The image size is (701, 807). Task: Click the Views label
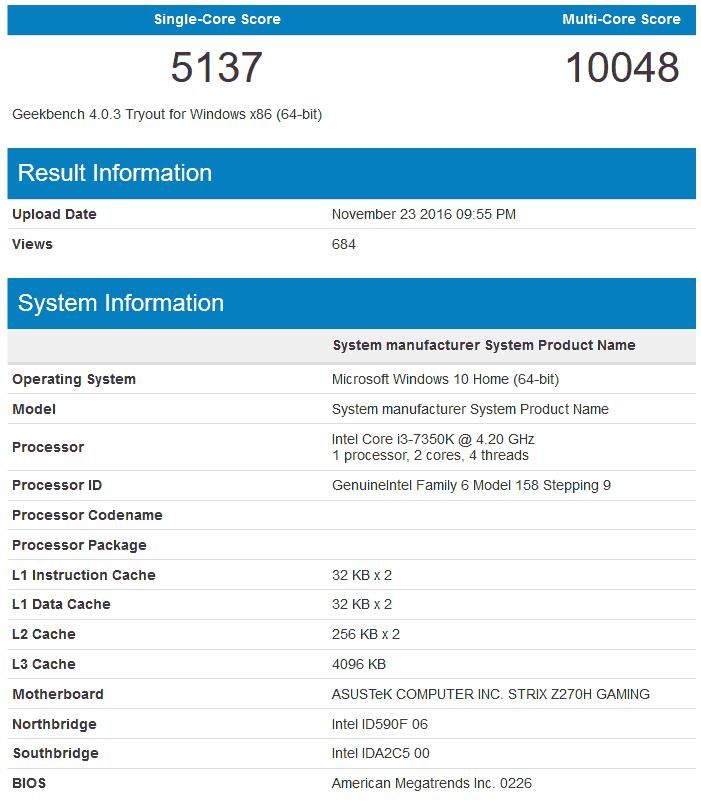(x=32, y=244)
